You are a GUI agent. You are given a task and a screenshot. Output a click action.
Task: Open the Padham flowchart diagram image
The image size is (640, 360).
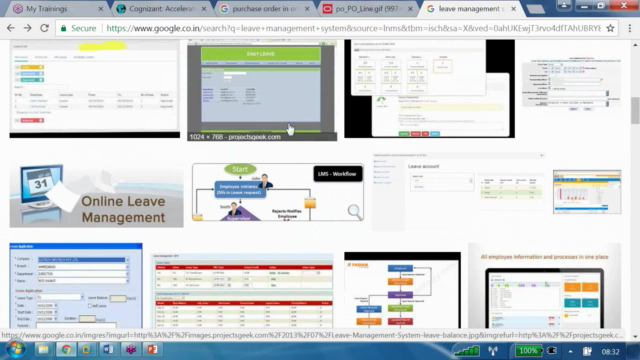(x=402, y=290)
